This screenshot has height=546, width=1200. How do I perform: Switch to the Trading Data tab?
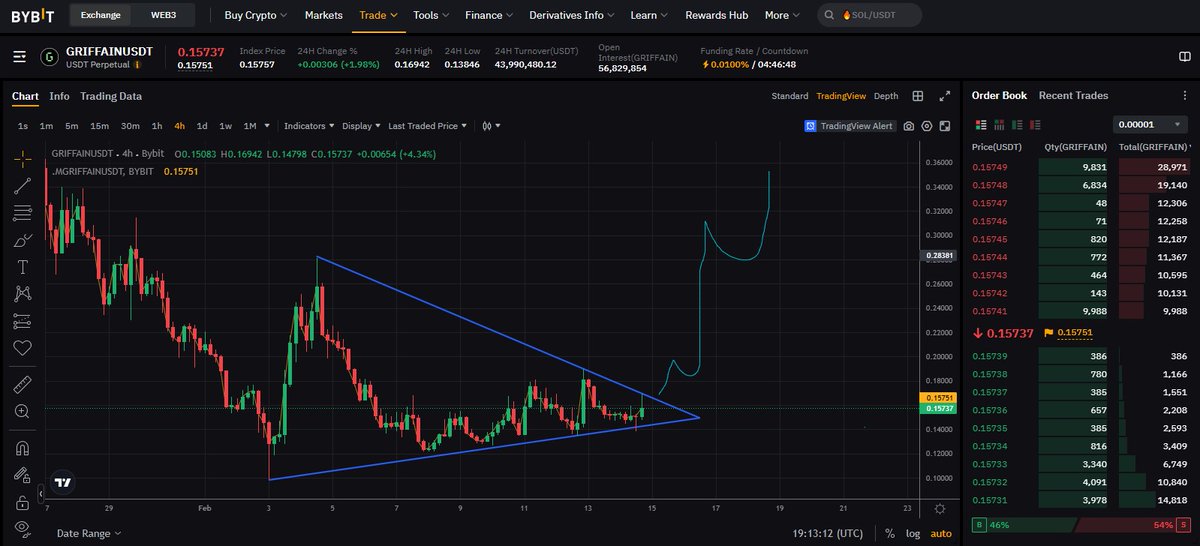click(x=111, y=96)
